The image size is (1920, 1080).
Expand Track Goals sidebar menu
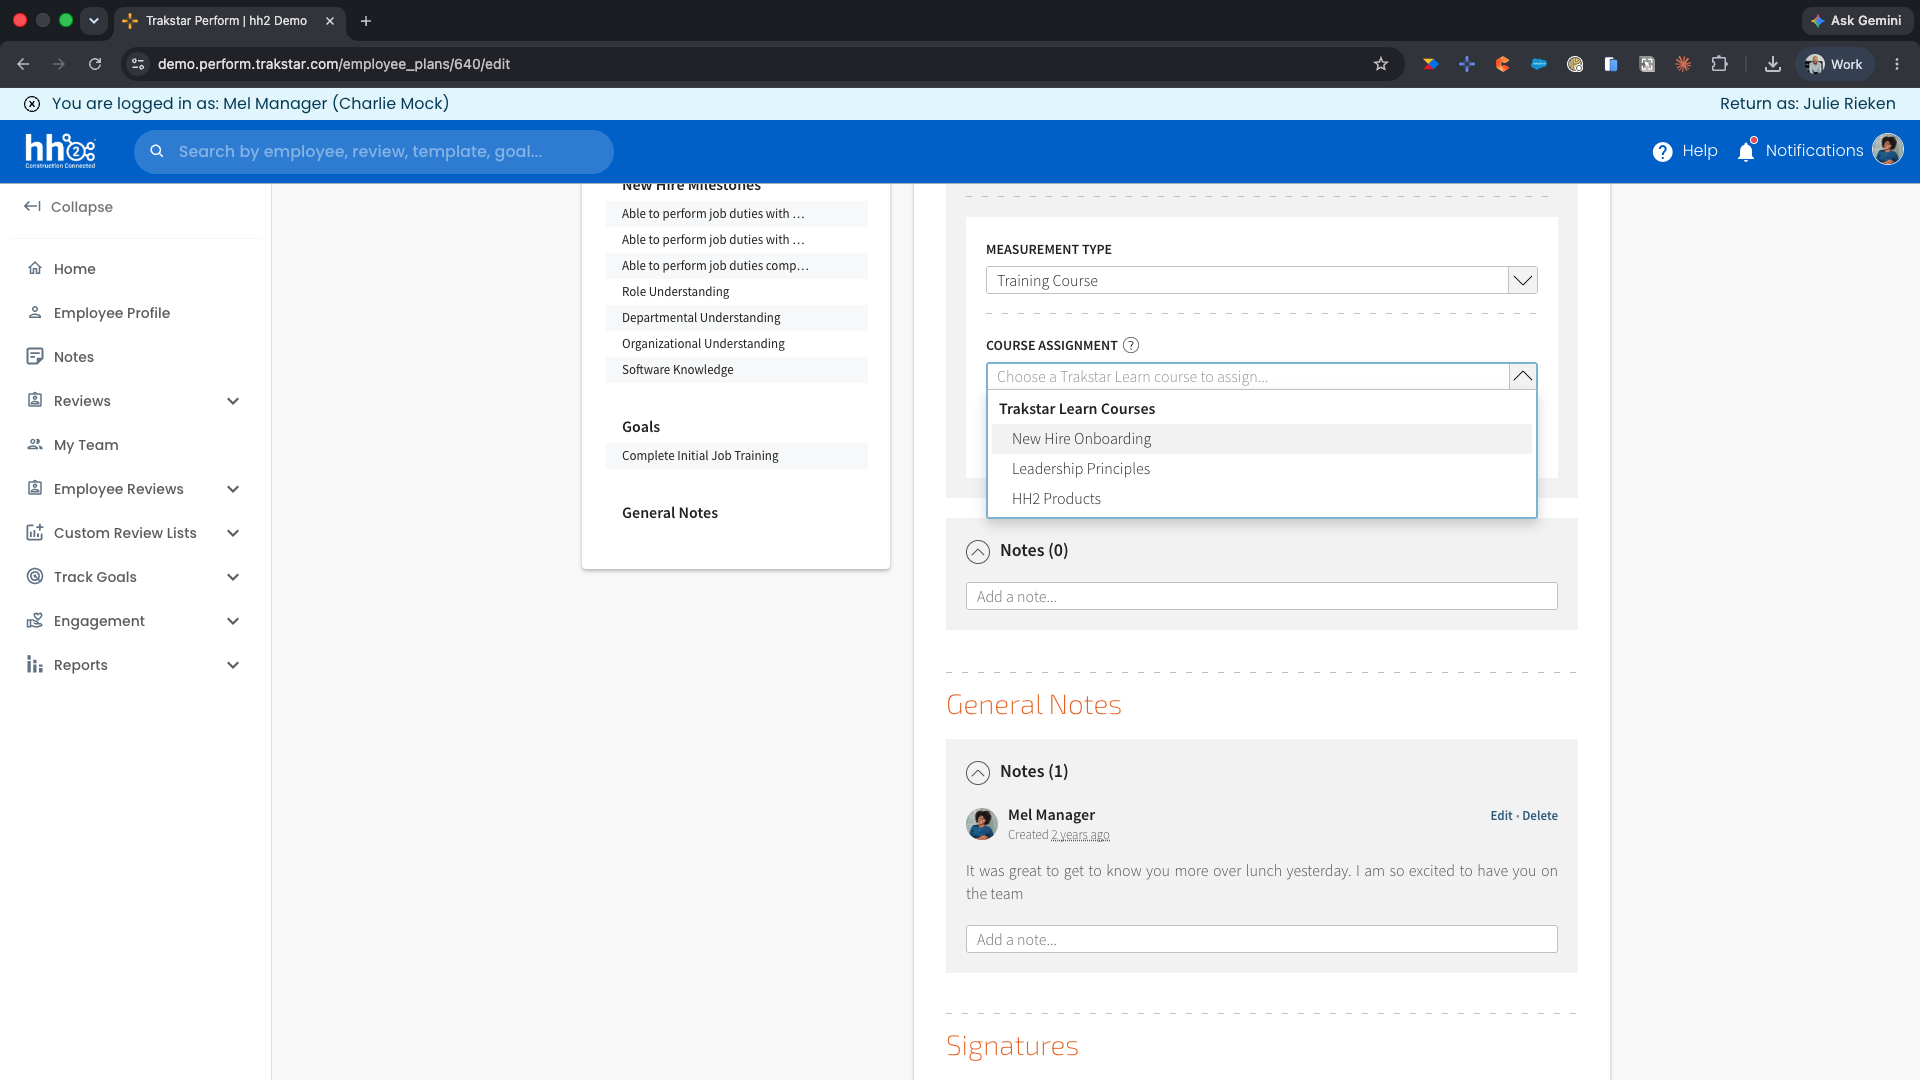tap(233, 577)
